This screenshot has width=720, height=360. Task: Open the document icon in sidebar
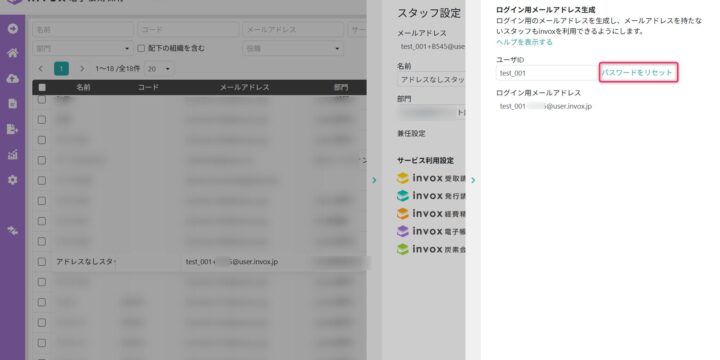13,104
